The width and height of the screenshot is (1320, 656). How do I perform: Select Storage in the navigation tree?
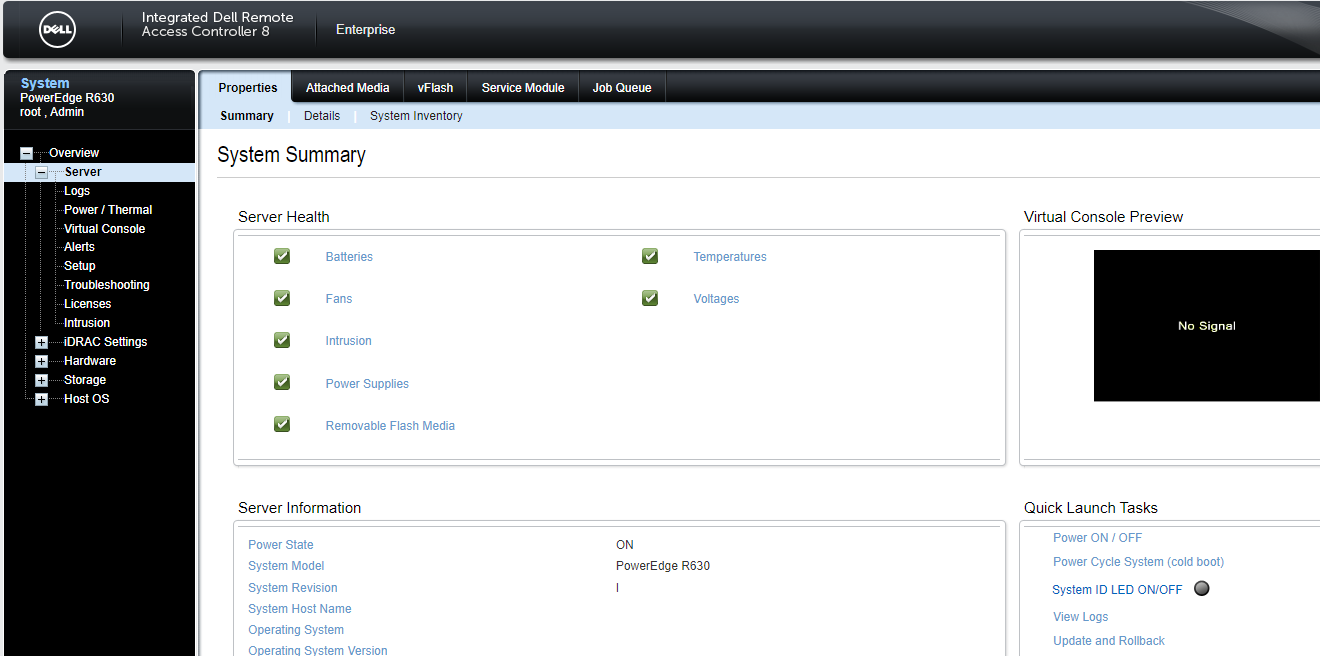click(x=85, y=380)
